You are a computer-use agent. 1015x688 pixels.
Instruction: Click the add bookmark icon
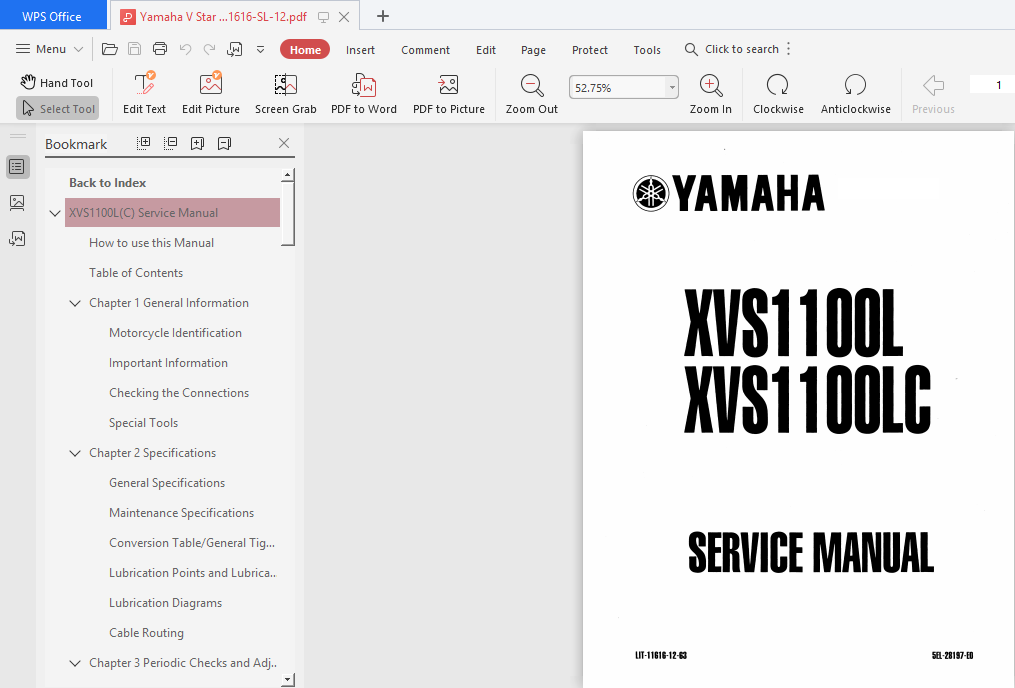coord(197,143)
